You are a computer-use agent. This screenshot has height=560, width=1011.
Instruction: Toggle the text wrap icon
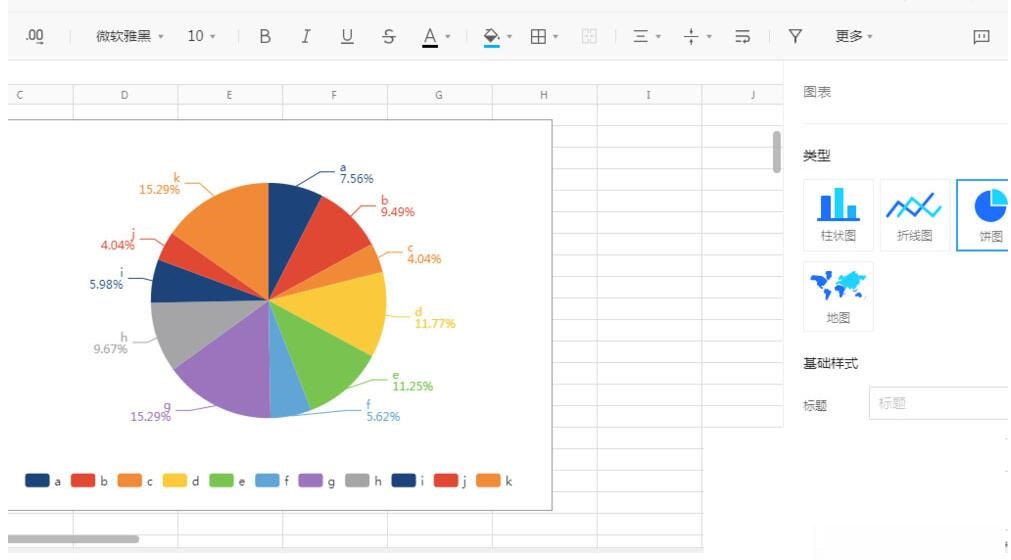coord(743,36)
